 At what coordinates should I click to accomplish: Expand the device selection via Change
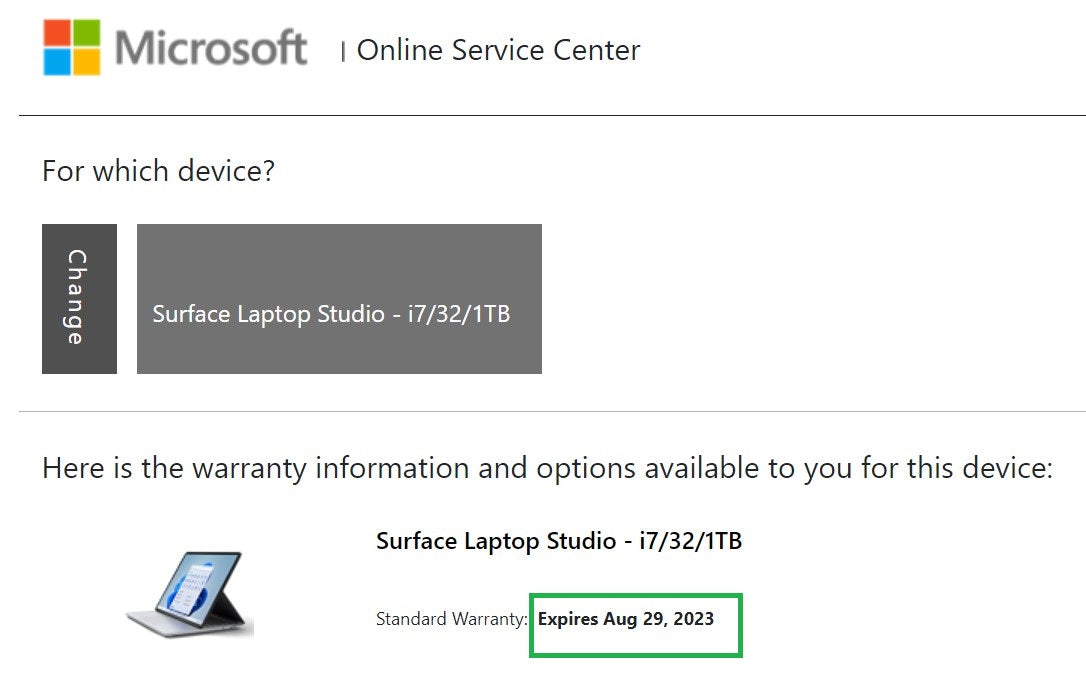(x=78, y=298)
